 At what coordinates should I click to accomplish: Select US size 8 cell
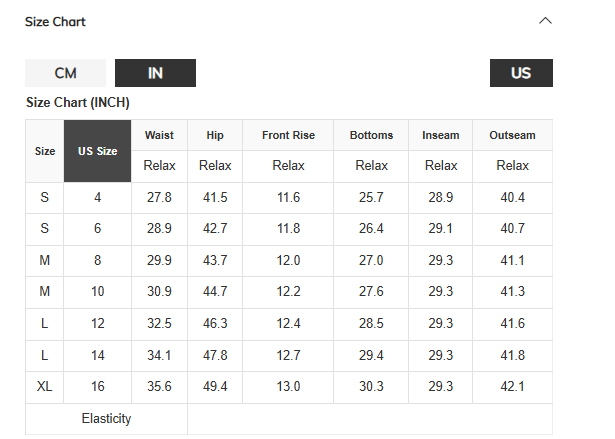[98, 260]
